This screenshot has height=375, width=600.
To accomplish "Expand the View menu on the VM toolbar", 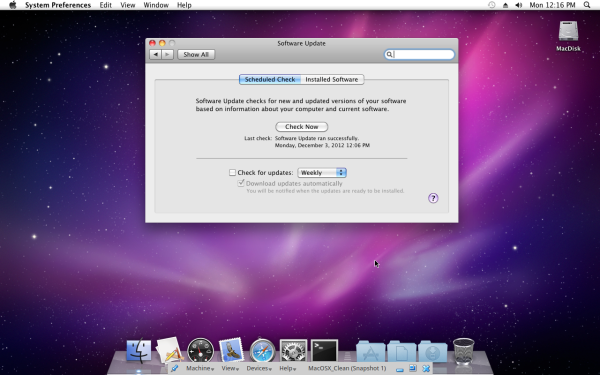I will (230, 368).
